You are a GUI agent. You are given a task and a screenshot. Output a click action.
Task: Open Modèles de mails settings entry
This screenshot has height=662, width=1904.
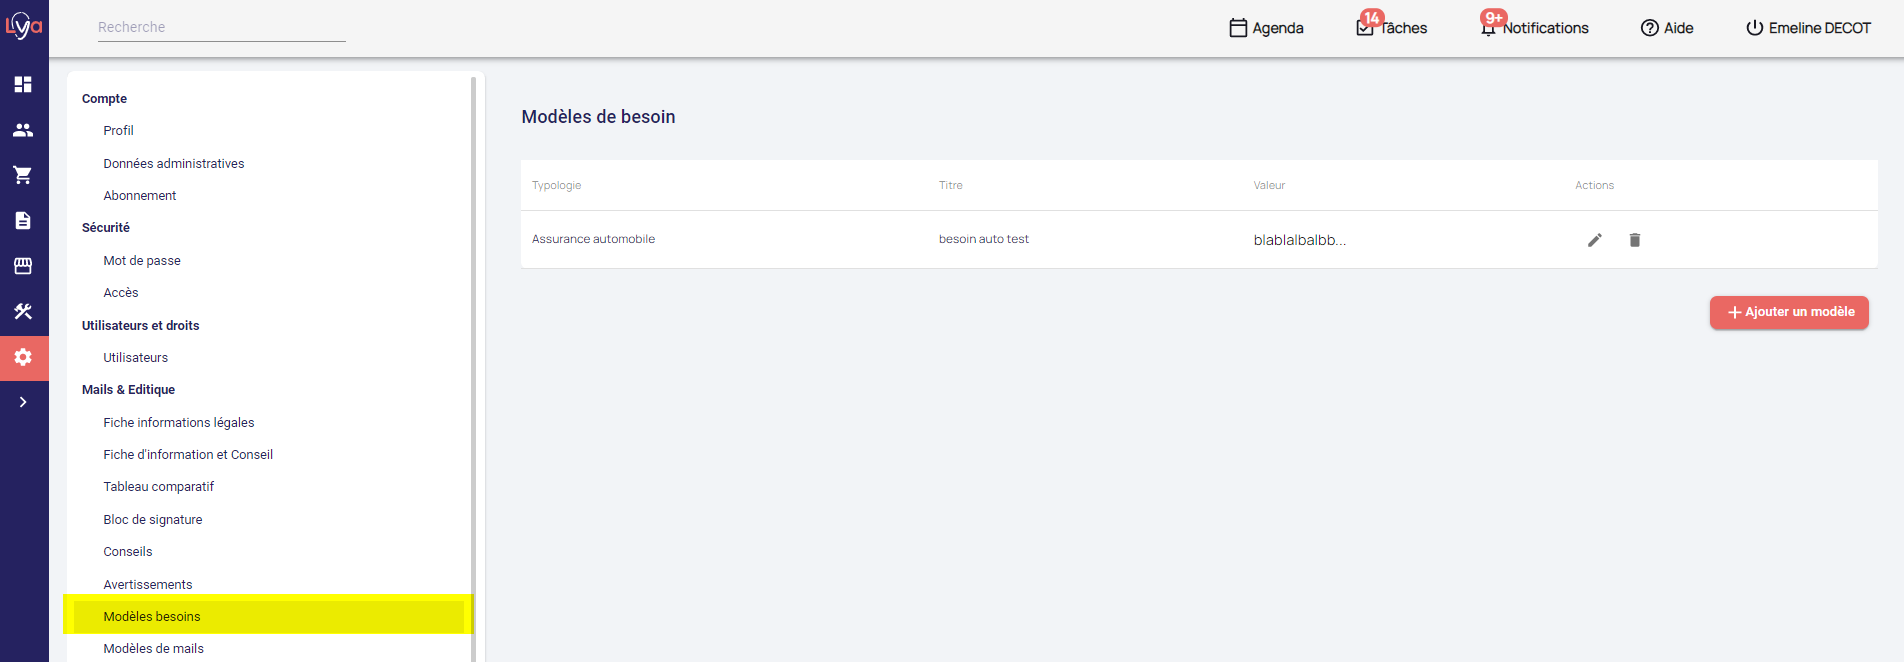pyautogui.click(x=153, y=648)
